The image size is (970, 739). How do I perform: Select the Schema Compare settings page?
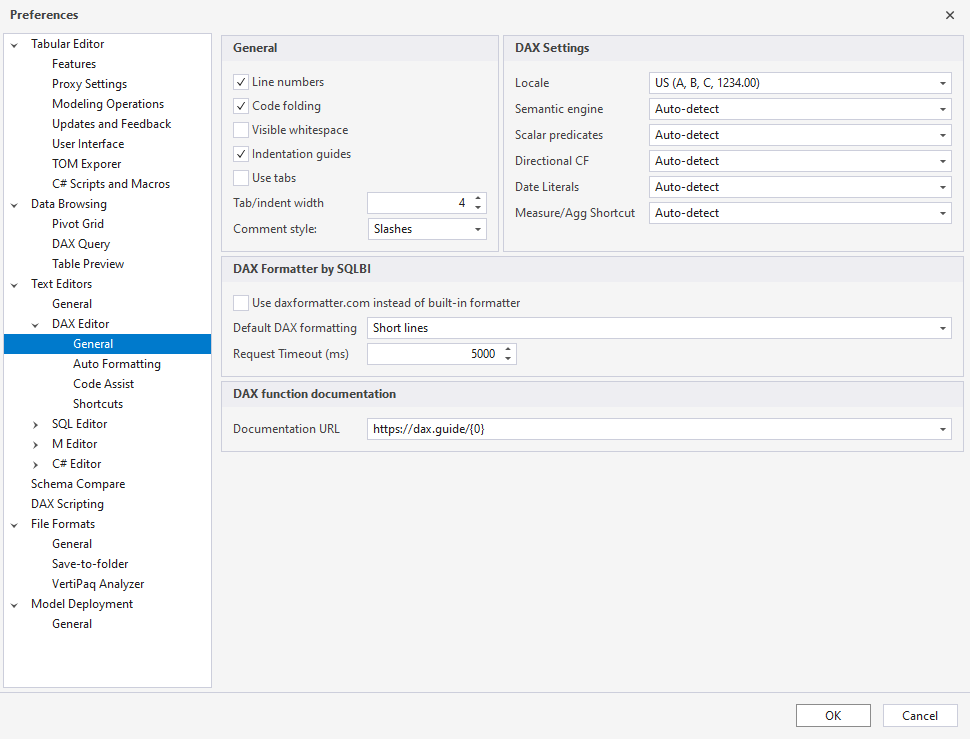point(78,483)
